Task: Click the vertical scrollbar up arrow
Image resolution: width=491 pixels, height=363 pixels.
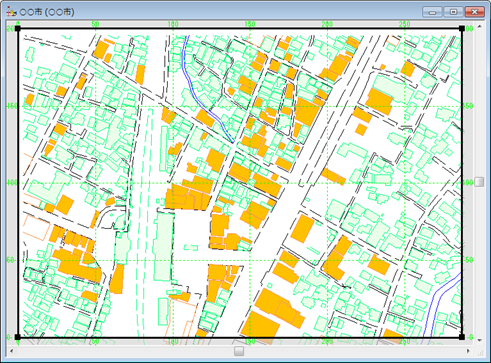Action: (x=479, y=26)
